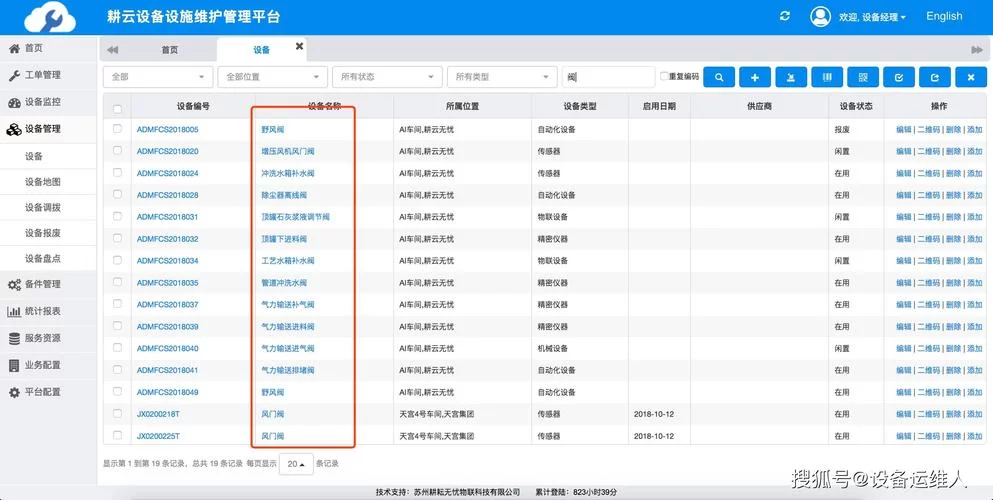Toggle the 重复编码 checkbox
This screenshot has height=500, width=993.
point(664,76)
